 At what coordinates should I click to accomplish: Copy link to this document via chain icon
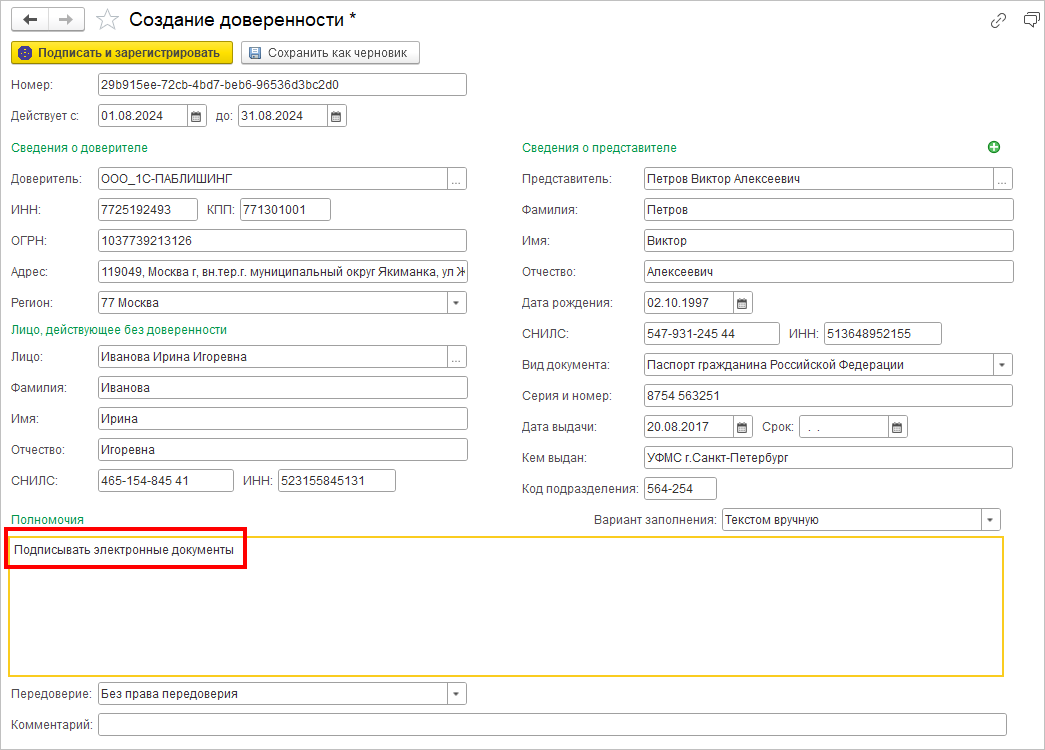point(997,20)
